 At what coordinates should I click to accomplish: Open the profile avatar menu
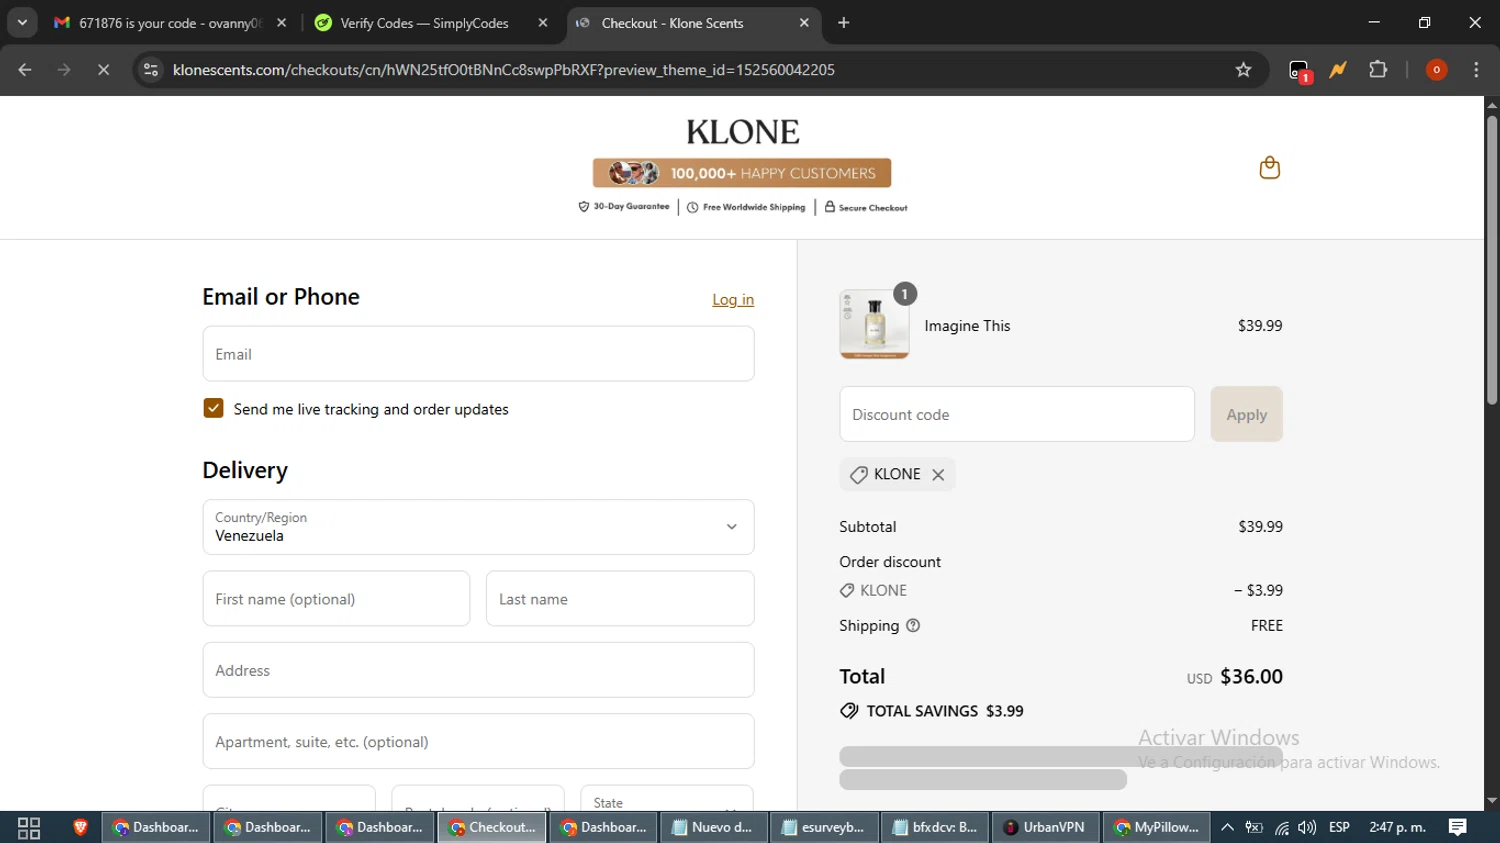[x=1436, y=70]
